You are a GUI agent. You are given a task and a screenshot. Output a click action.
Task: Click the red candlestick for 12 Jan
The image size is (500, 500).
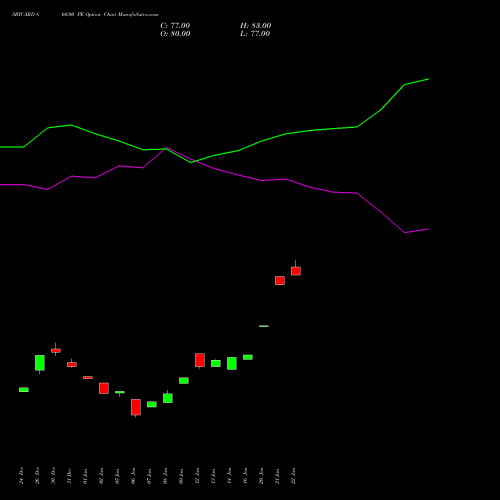coord(200,360)
